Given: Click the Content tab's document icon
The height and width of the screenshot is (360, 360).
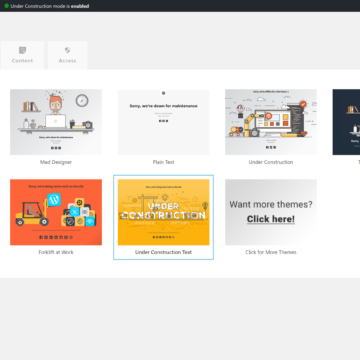Looking at the screenshot, I should [22, 50].
